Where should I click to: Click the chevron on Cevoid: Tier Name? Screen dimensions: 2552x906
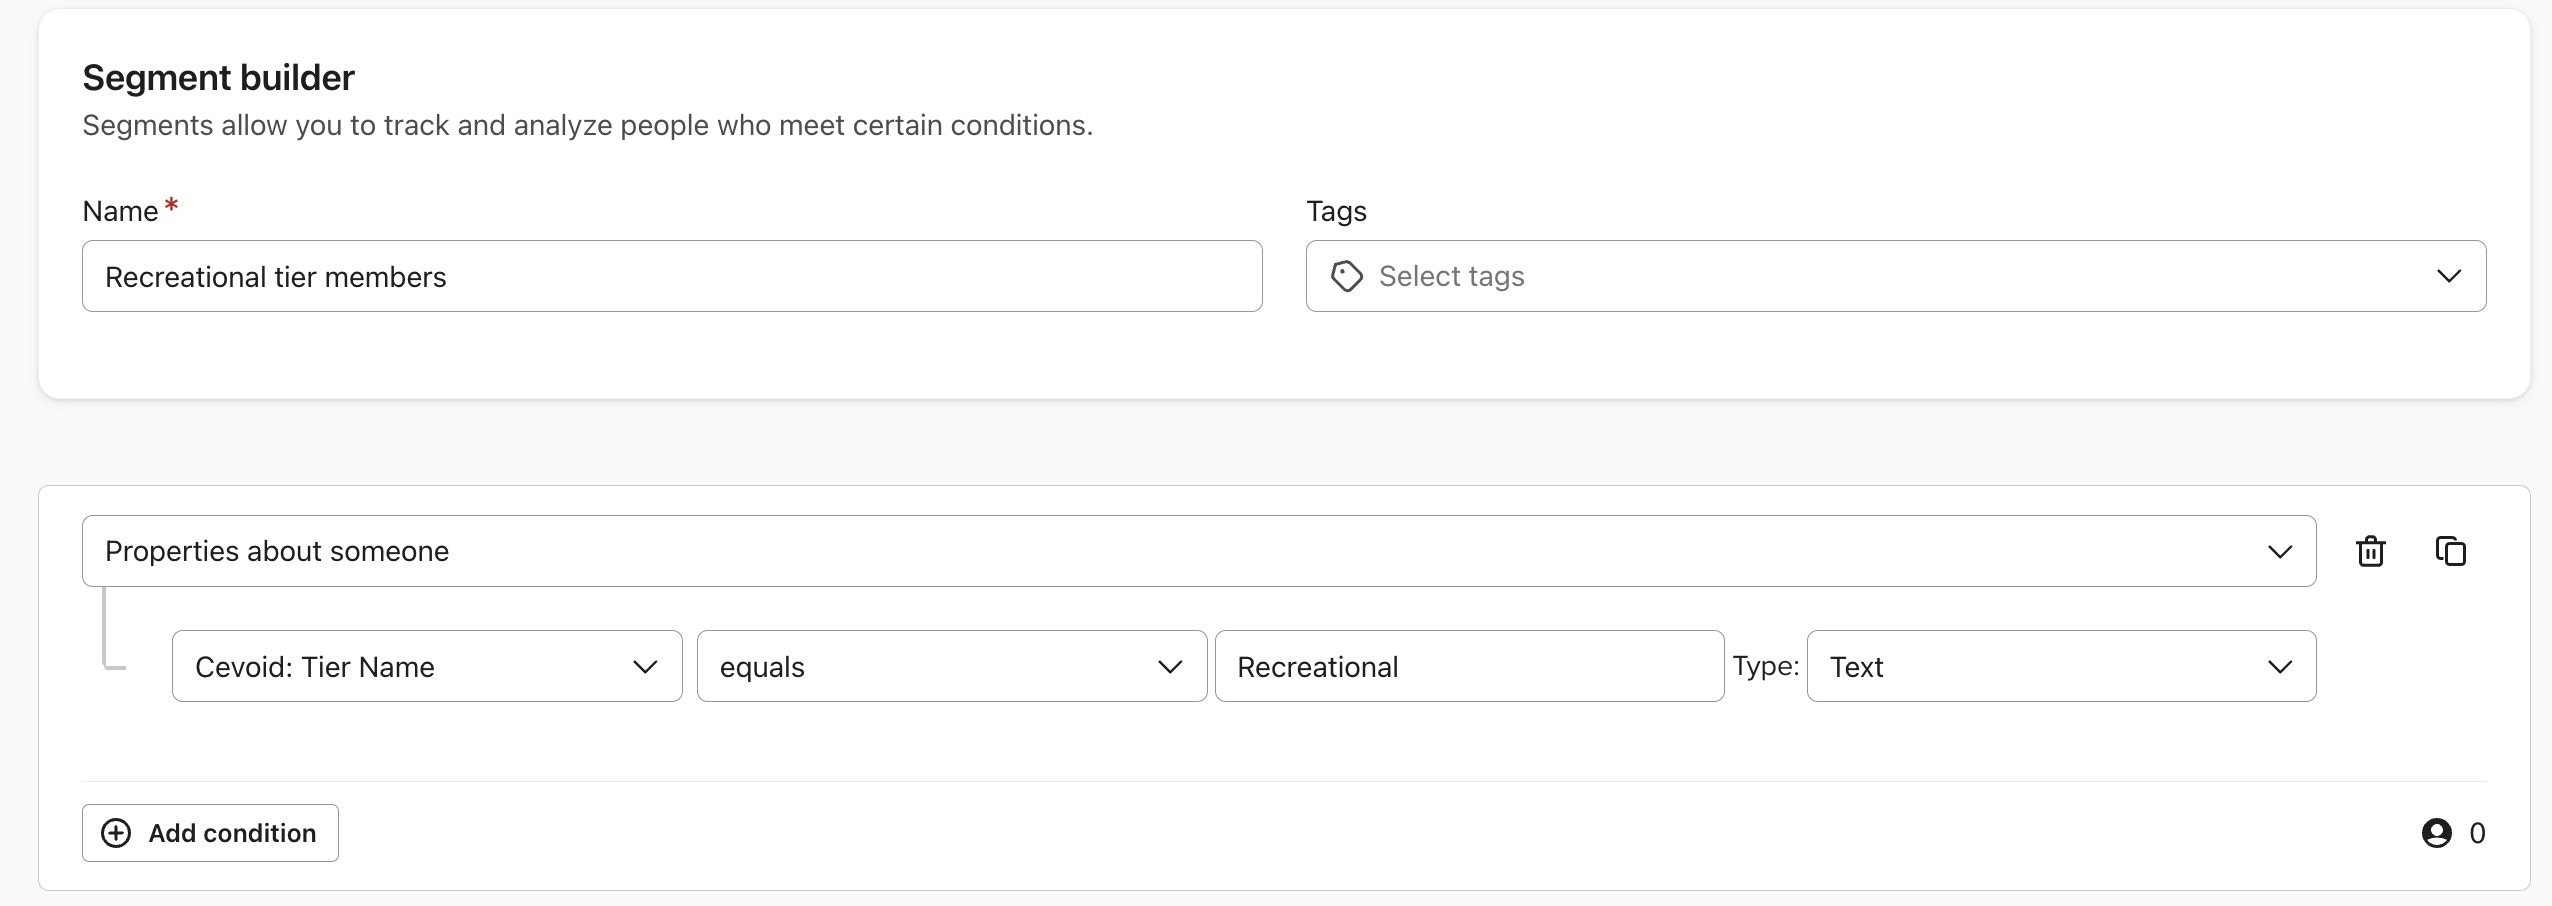point(645,667)
